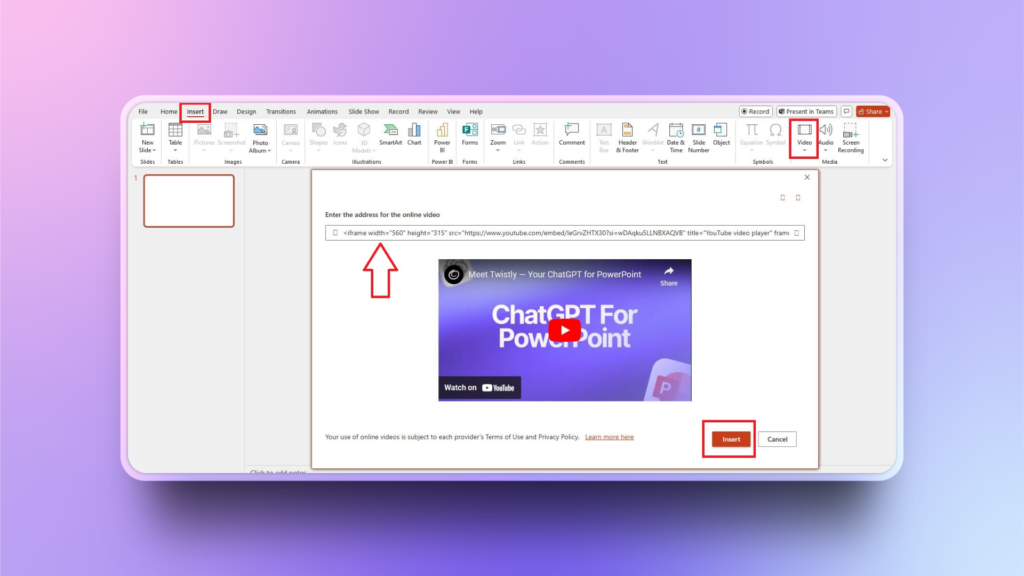Open the File menu
The image size is (1024, 576).
pyautogui.click(x=143, y=112)
